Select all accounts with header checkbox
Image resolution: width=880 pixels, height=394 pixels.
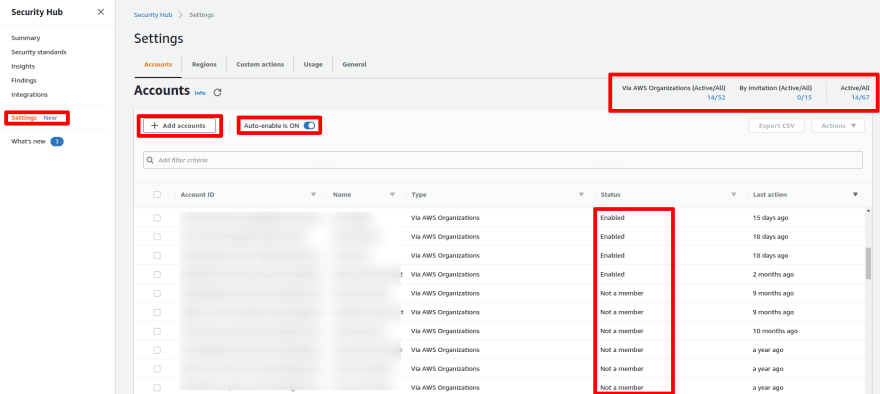(157, 195)
